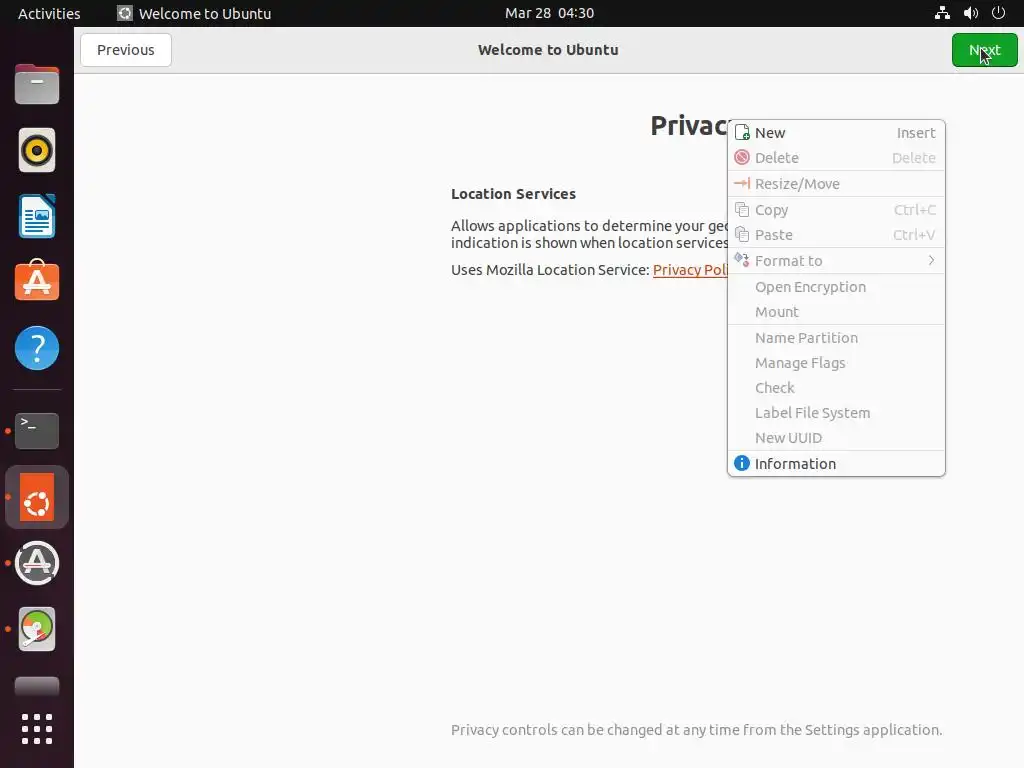Viewport: 1024px width, 768px height.
Task: Open Software Updater in the dock
Action: tap(37, 563)
